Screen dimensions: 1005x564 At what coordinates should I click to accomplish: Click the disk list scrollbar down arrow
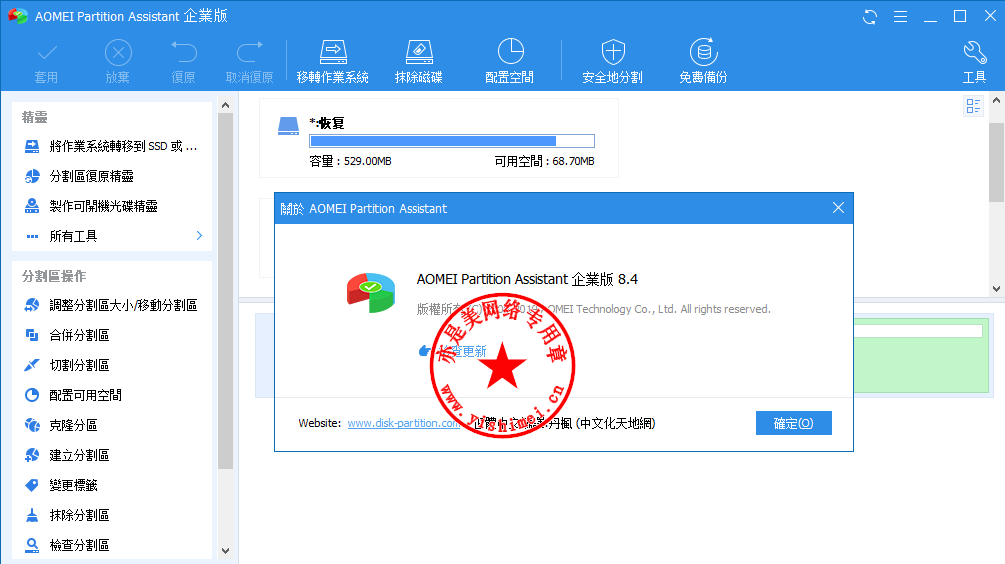click(996, 289)
